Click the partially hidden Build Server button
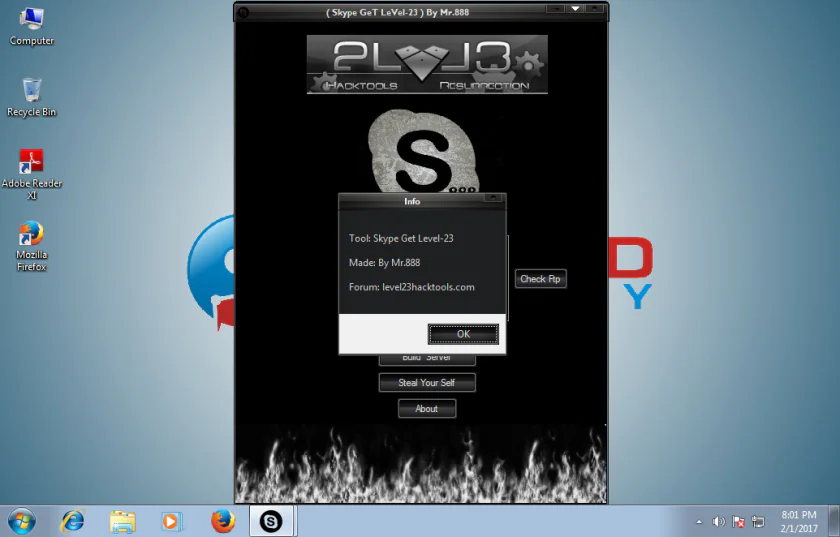Screen dimensions: 840x537 427,360
